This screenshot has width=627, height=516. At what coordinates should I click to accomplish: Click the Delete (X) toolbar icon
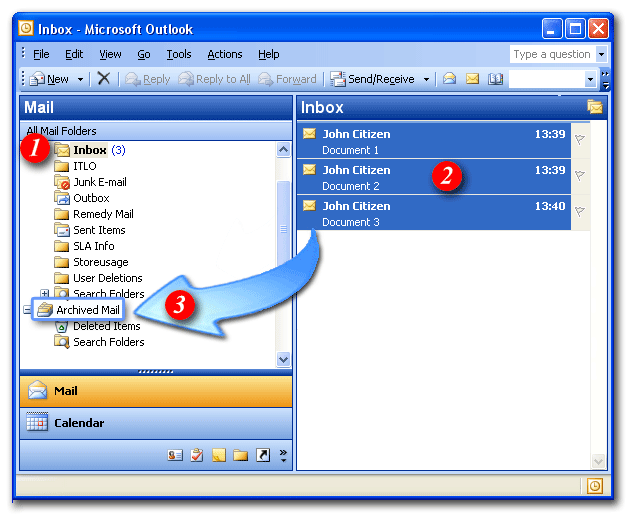tap(104, 79)
